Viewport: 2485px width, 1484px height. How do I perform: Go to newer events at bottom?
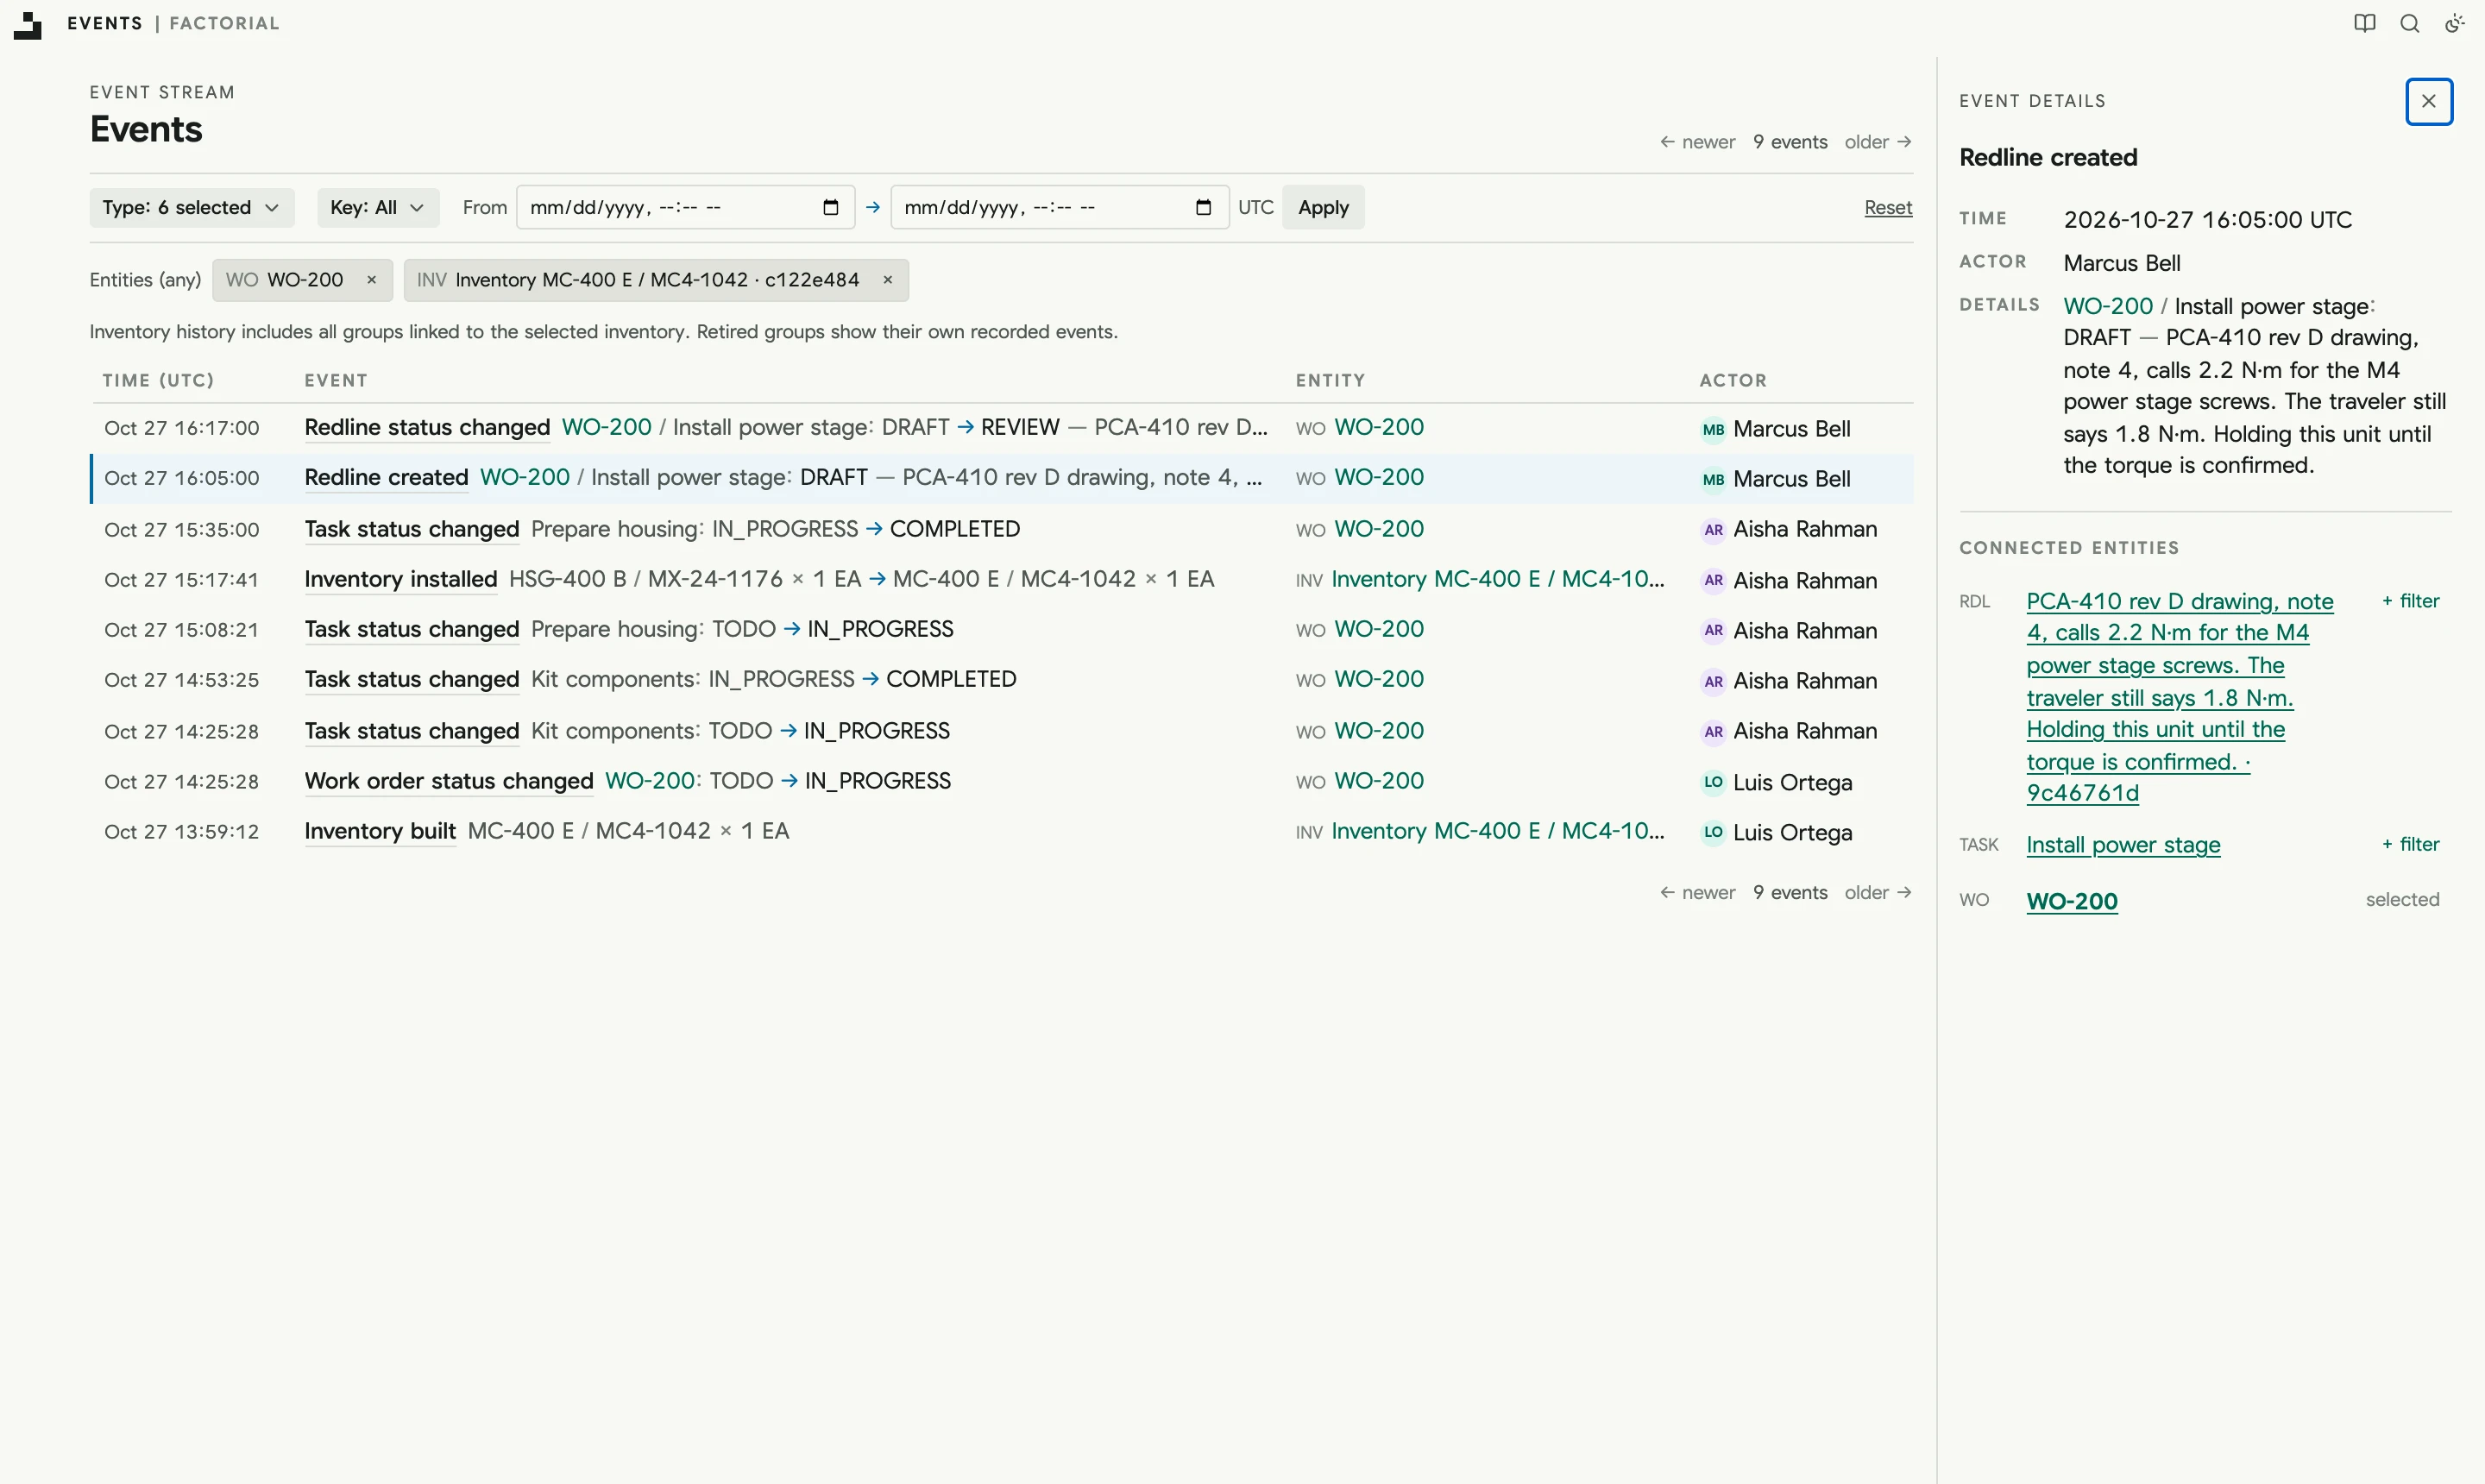click(x=1697, y=892)
